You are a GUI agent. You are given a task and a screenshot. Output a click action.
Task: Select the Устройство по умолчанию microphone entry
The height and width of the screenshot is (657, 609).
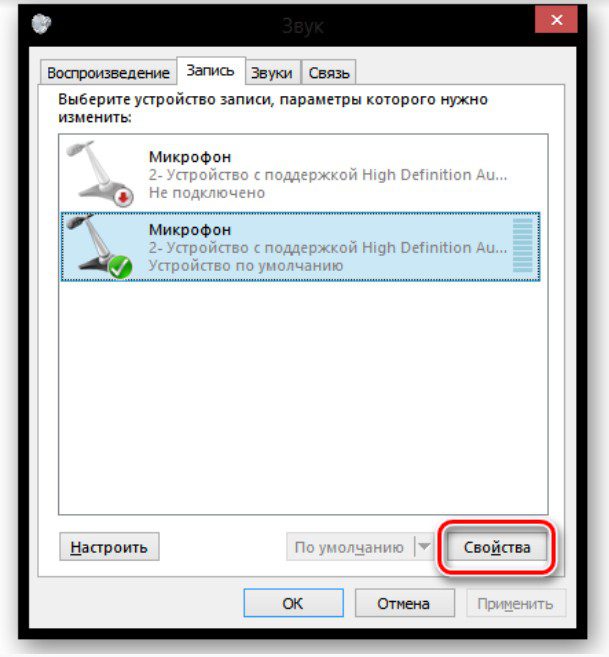[x=300, y=247]
